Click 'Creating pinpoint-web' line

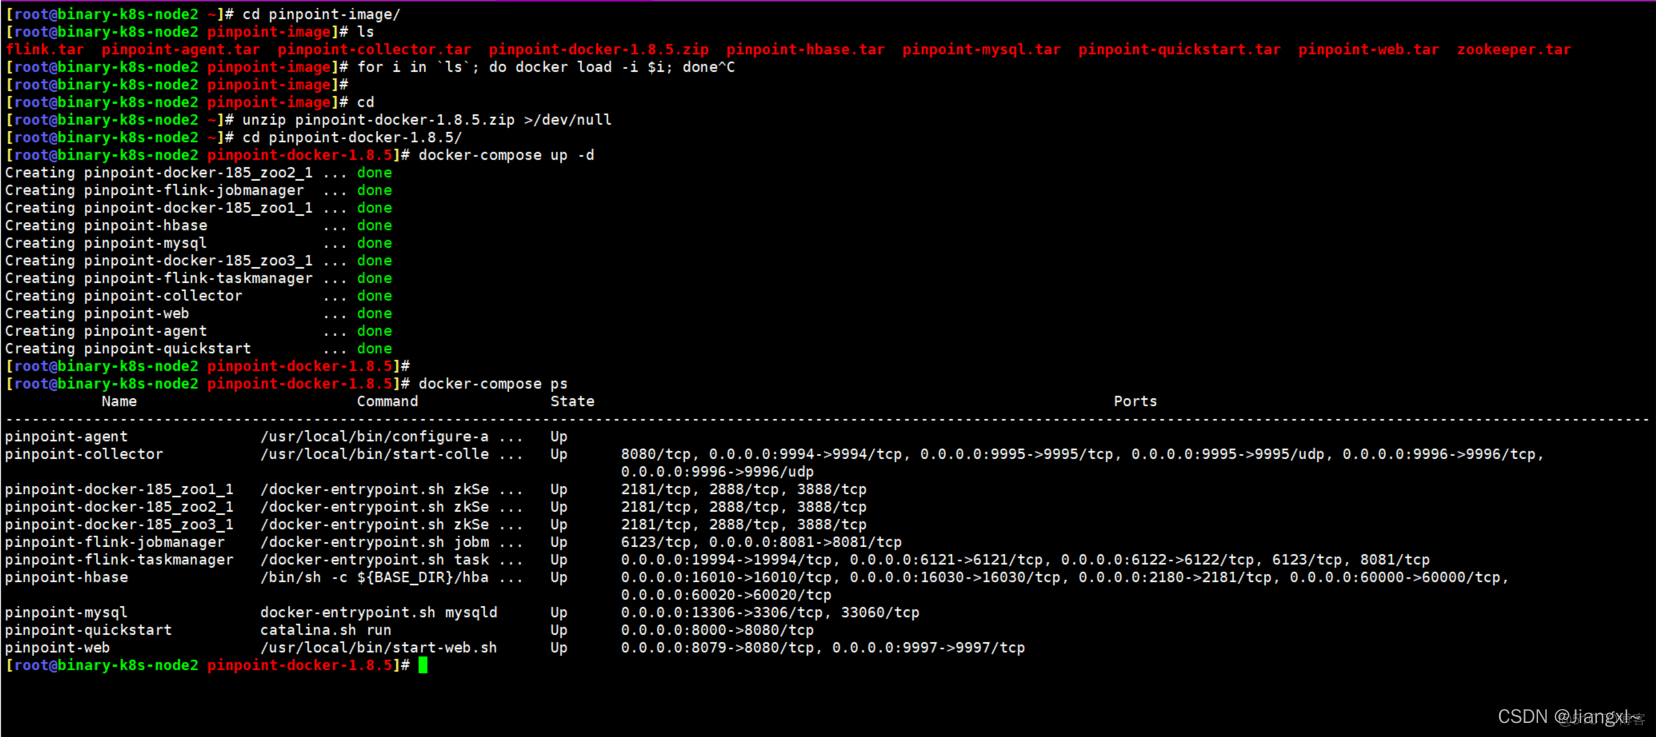tap(198, 314)
